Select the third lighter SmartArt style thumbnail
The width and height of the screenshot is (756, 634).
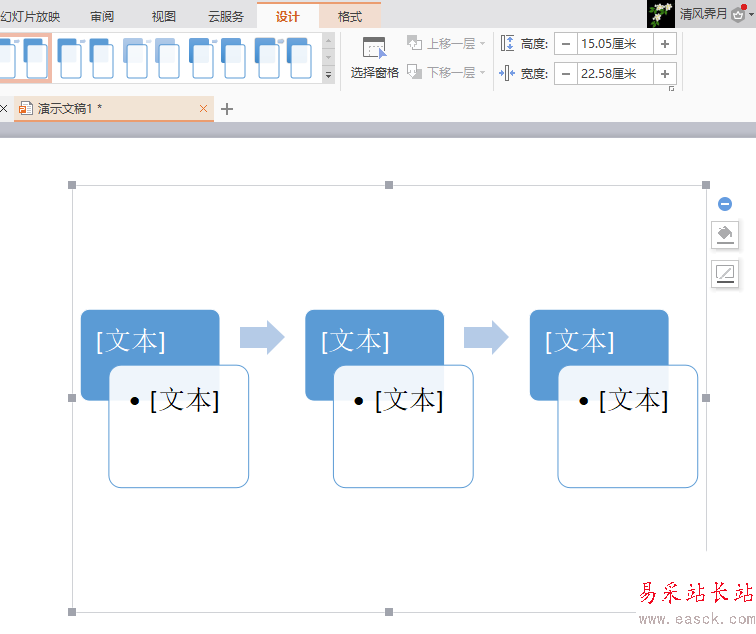pyautogui.click(x=151, y=58)
